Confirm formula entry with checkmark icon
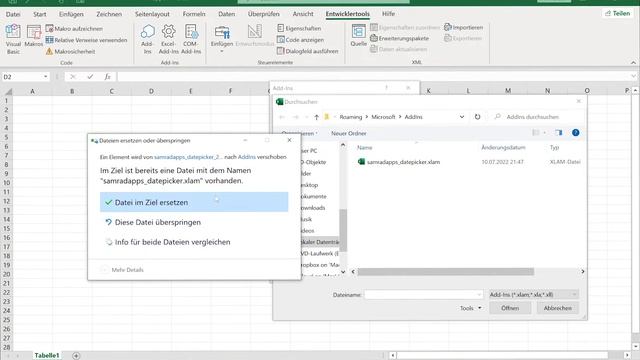This screenshot has height=360, width=640. (x=90, y=77)
